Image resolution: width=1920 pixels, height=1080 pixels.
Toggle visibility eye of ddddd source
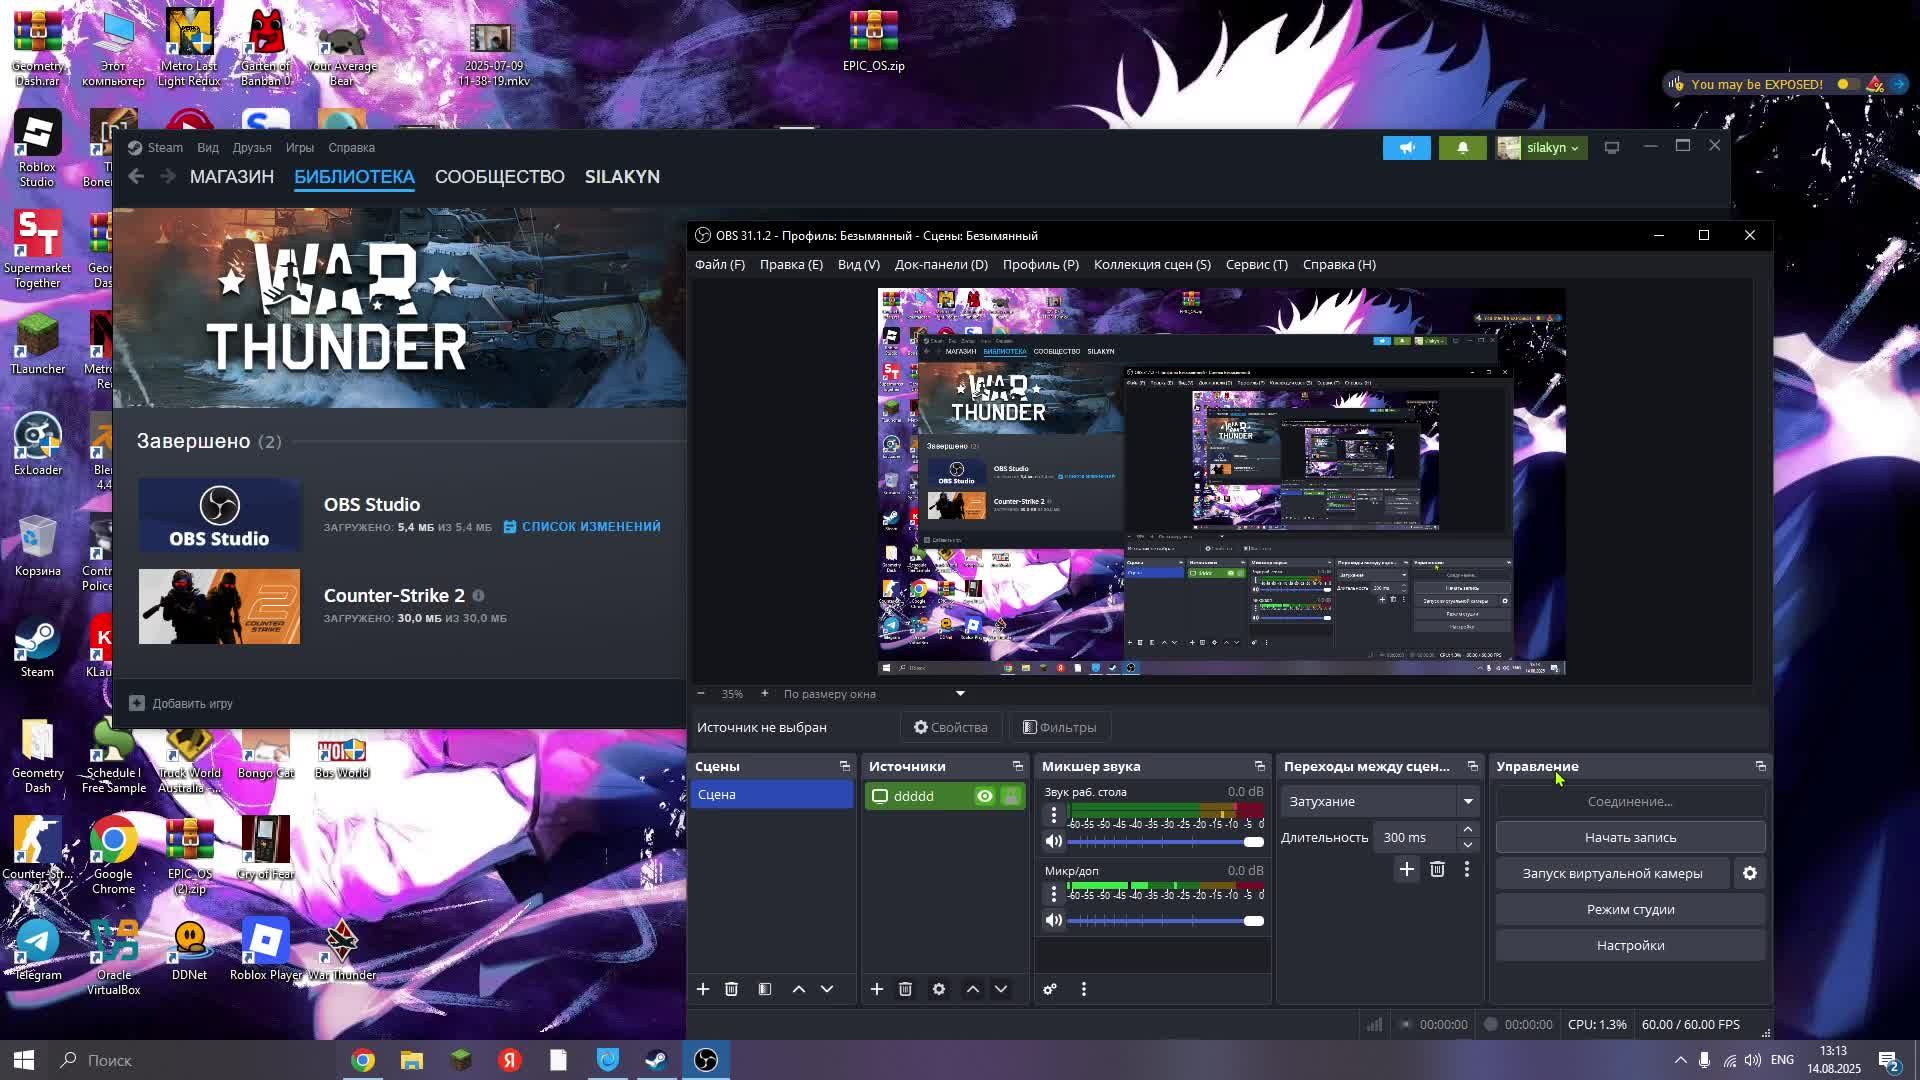984,796
